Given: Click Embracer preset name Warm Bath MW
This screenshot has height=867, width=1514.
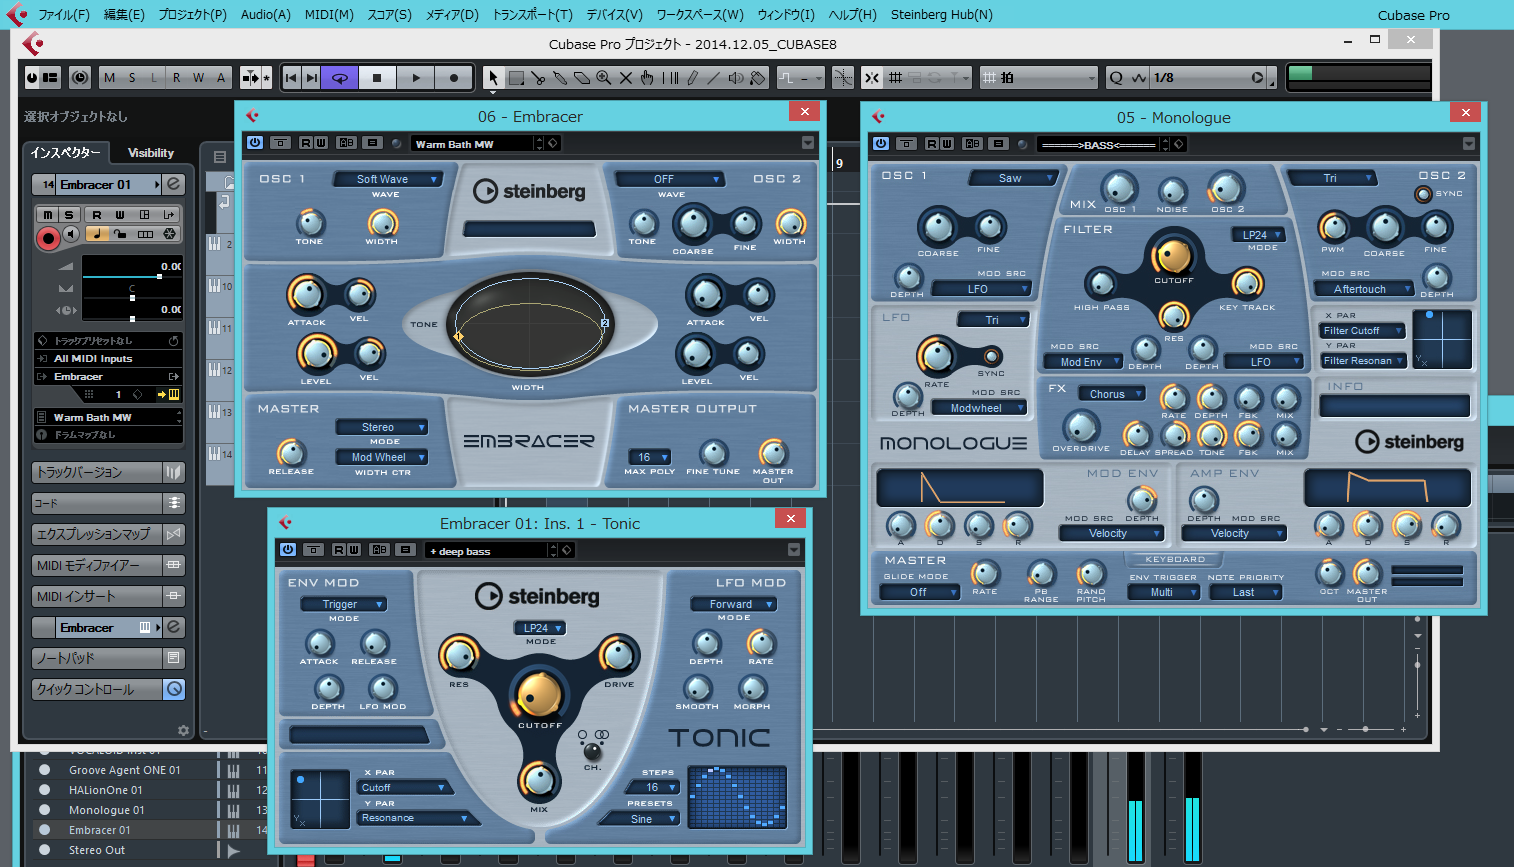Looking at the screenshot, I should (472, 144).
